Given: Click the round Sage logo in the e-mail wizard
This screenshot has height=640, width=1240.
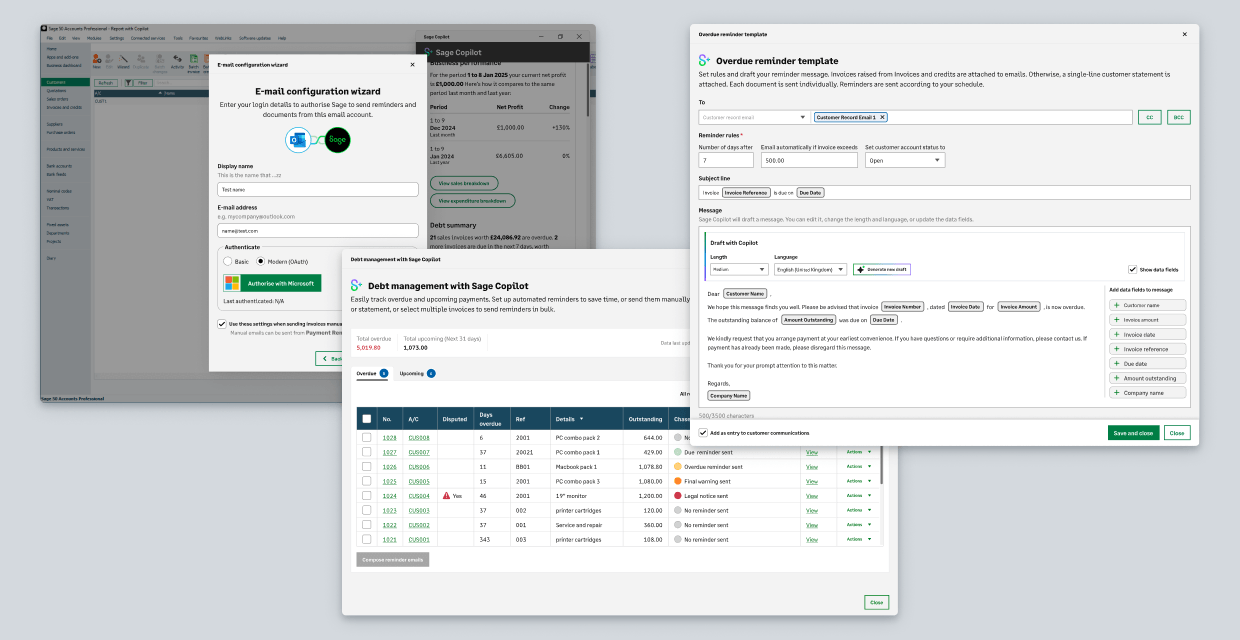Looking at the screenshot, I should point(338,140).
